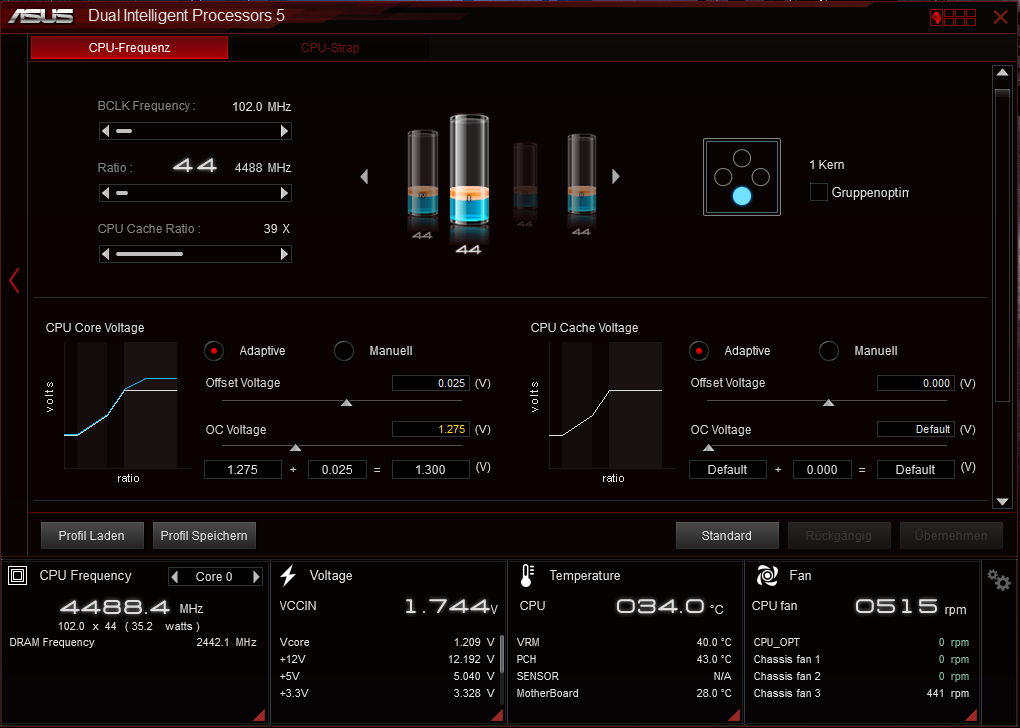
Task: Expand CPU Frequency panel via red corner
Action: 259,715
